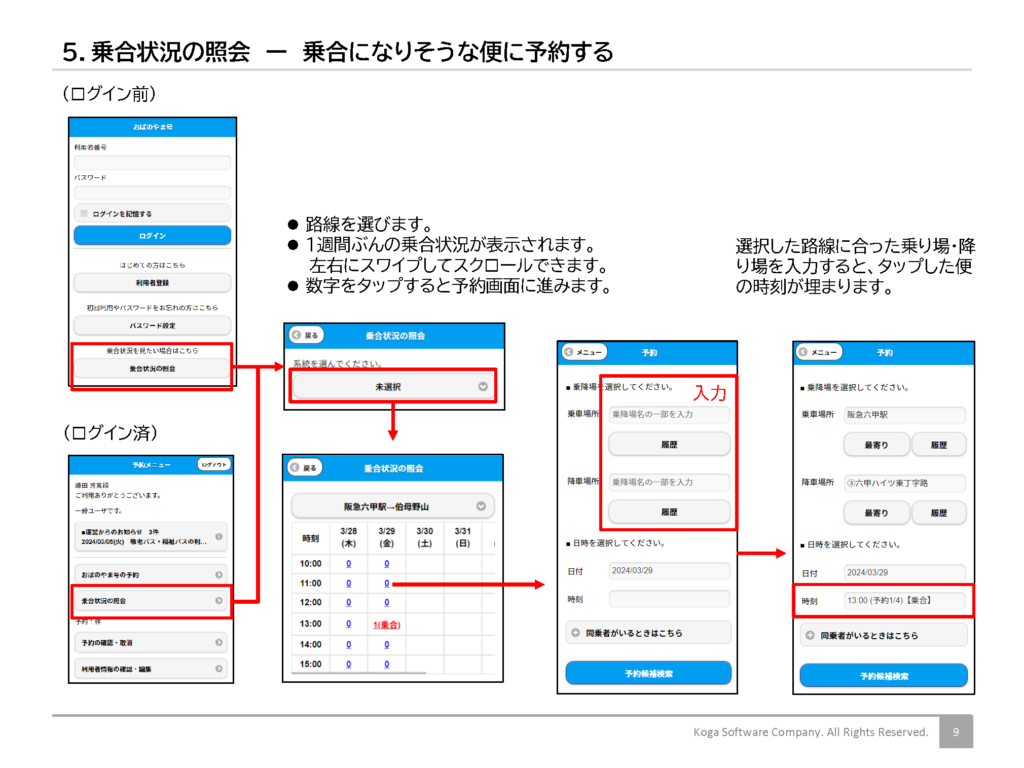
Task: Click the 利用者登録 button
Action: [152, 283]
